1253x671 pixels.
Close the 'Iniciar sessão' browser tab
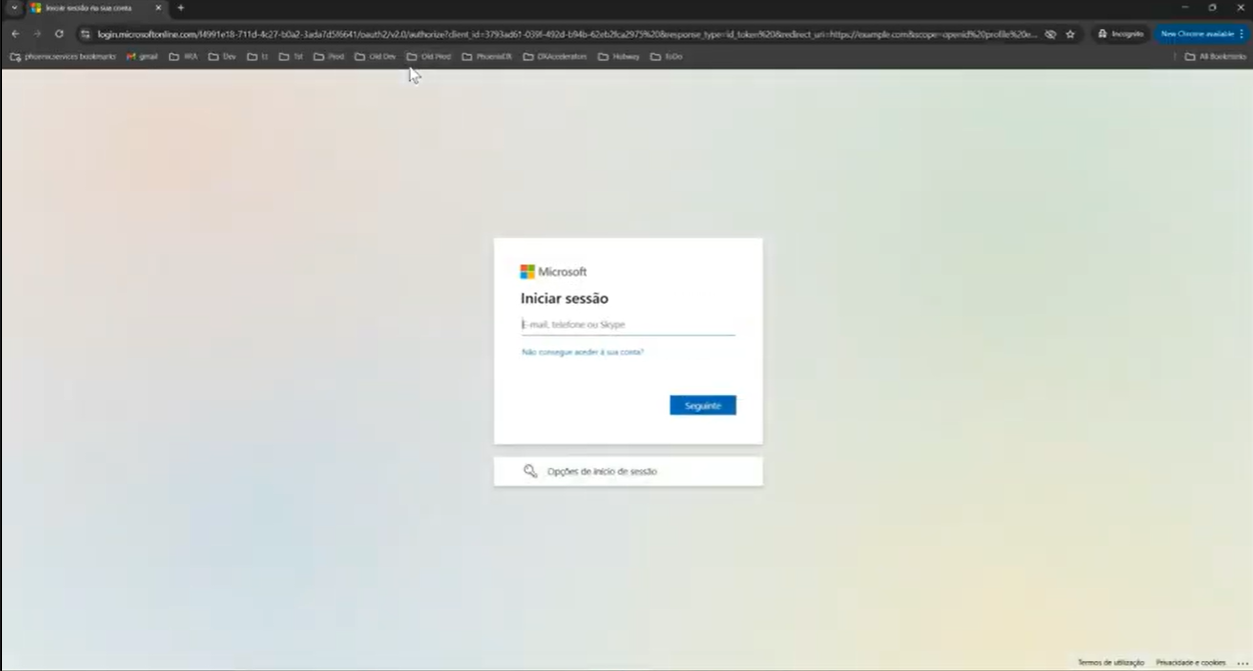[x=158, y=8]
